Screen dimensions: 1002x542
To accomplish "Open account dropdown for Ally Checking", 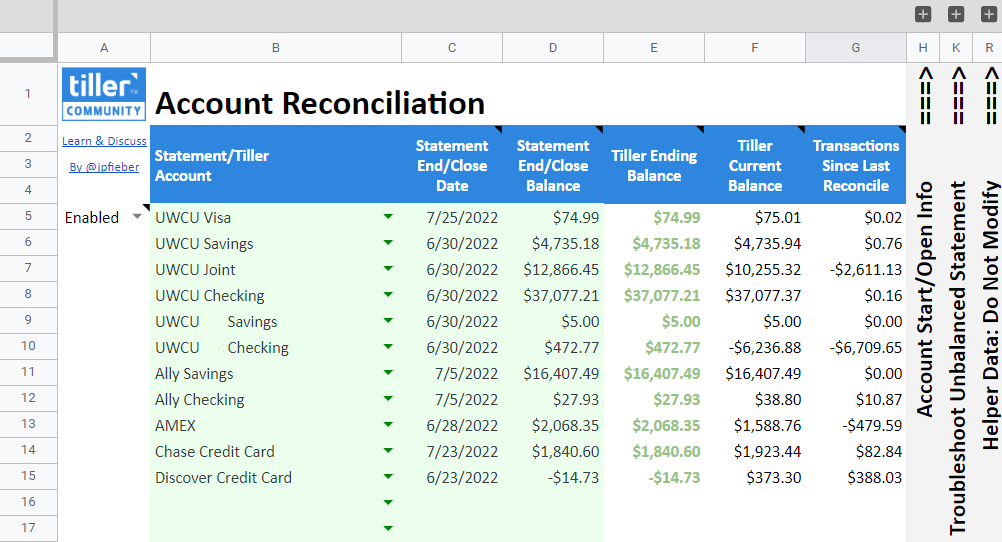I will 388,399.
